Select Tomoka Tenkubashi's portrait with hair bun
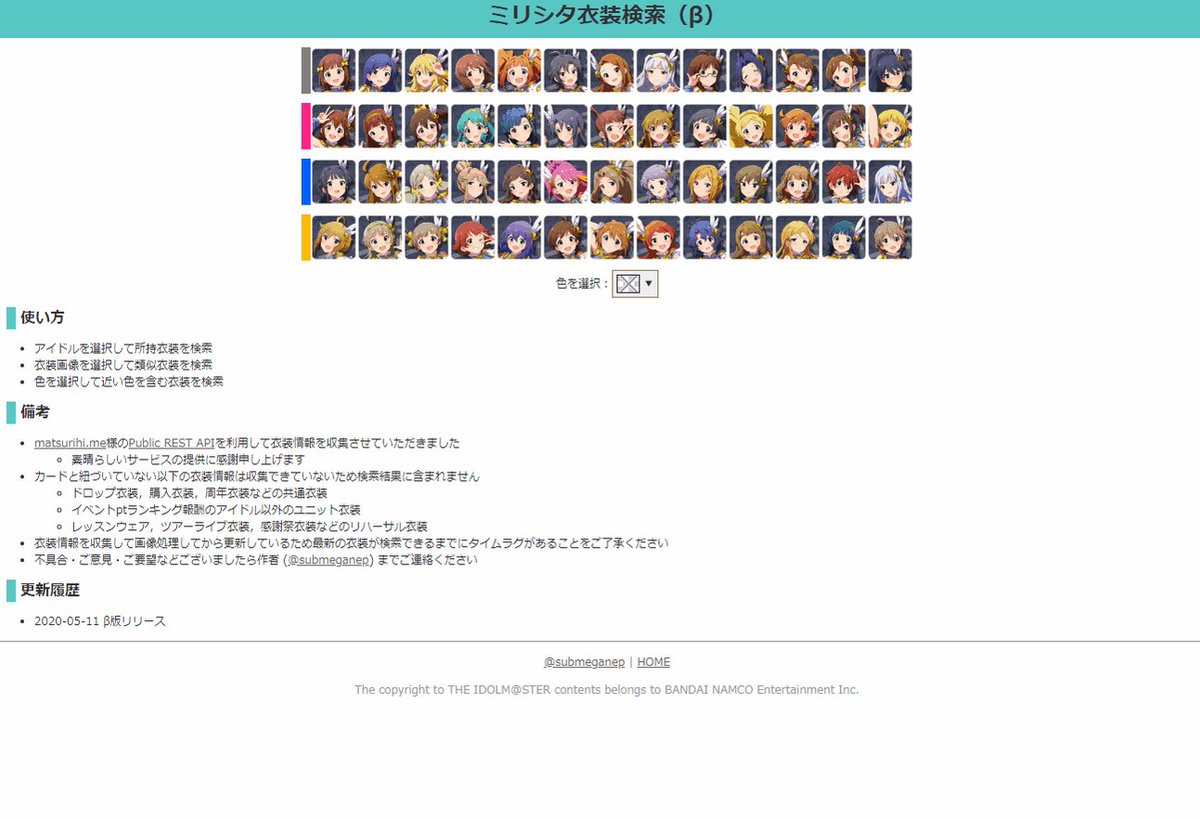 (x=473, y=182)
